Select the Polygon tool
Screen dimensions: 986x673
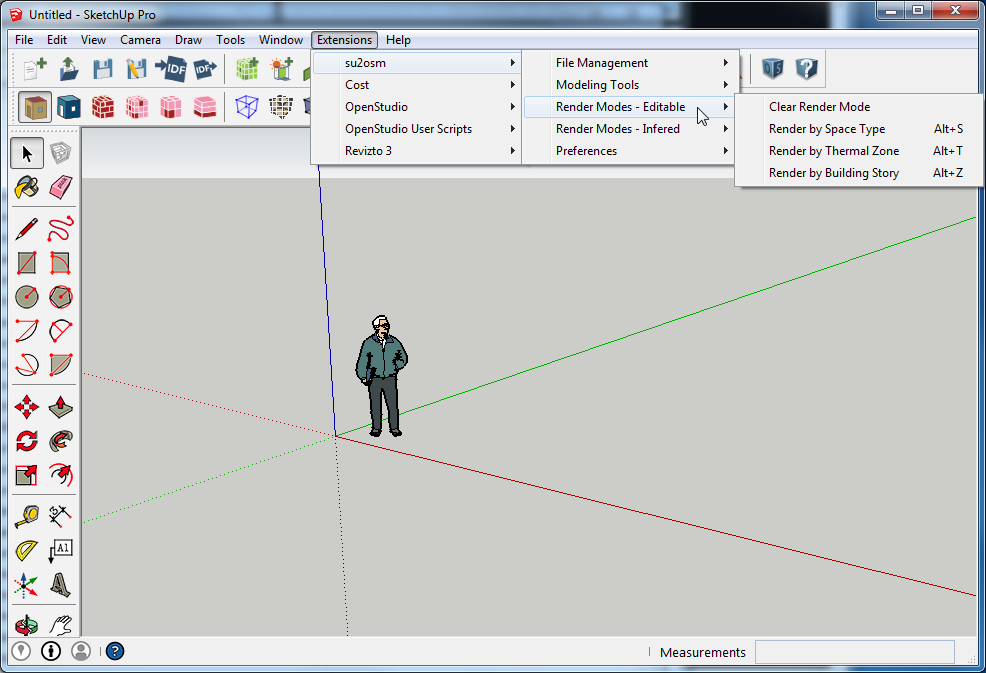click(x=60, y=297)
